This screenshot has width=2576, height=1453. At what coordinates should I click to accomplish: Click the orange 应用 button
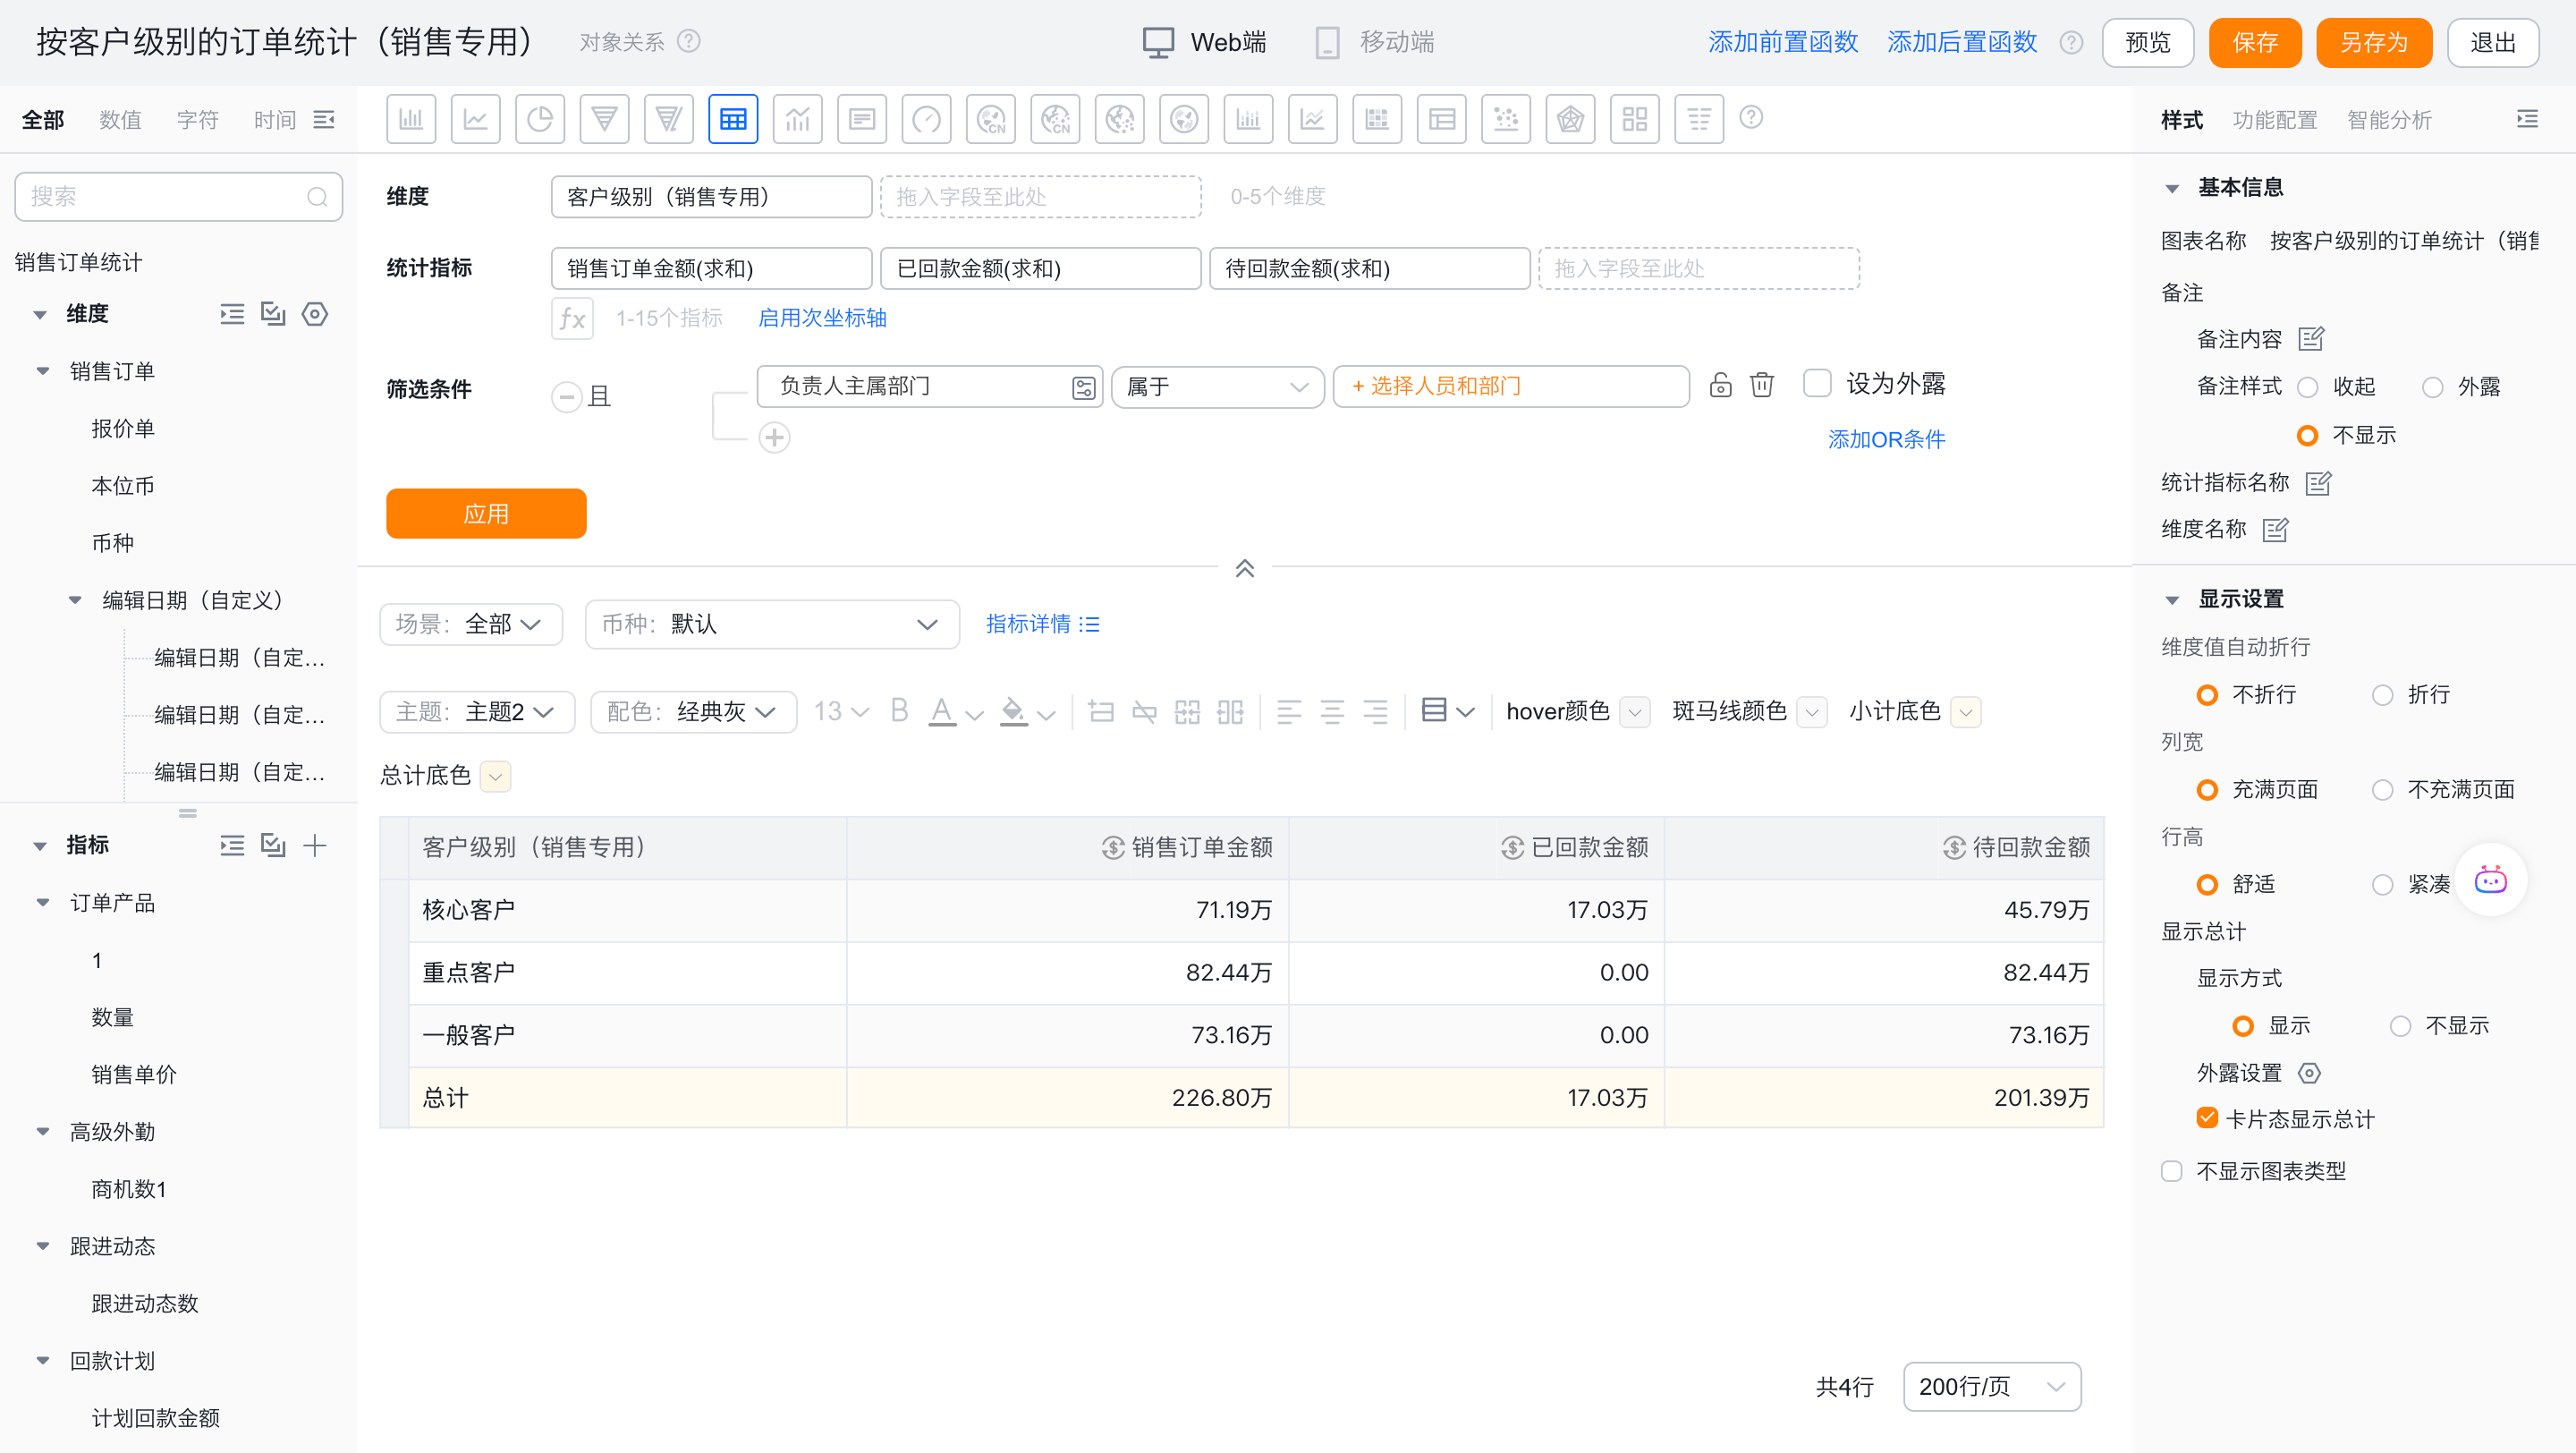click(486, 513)
